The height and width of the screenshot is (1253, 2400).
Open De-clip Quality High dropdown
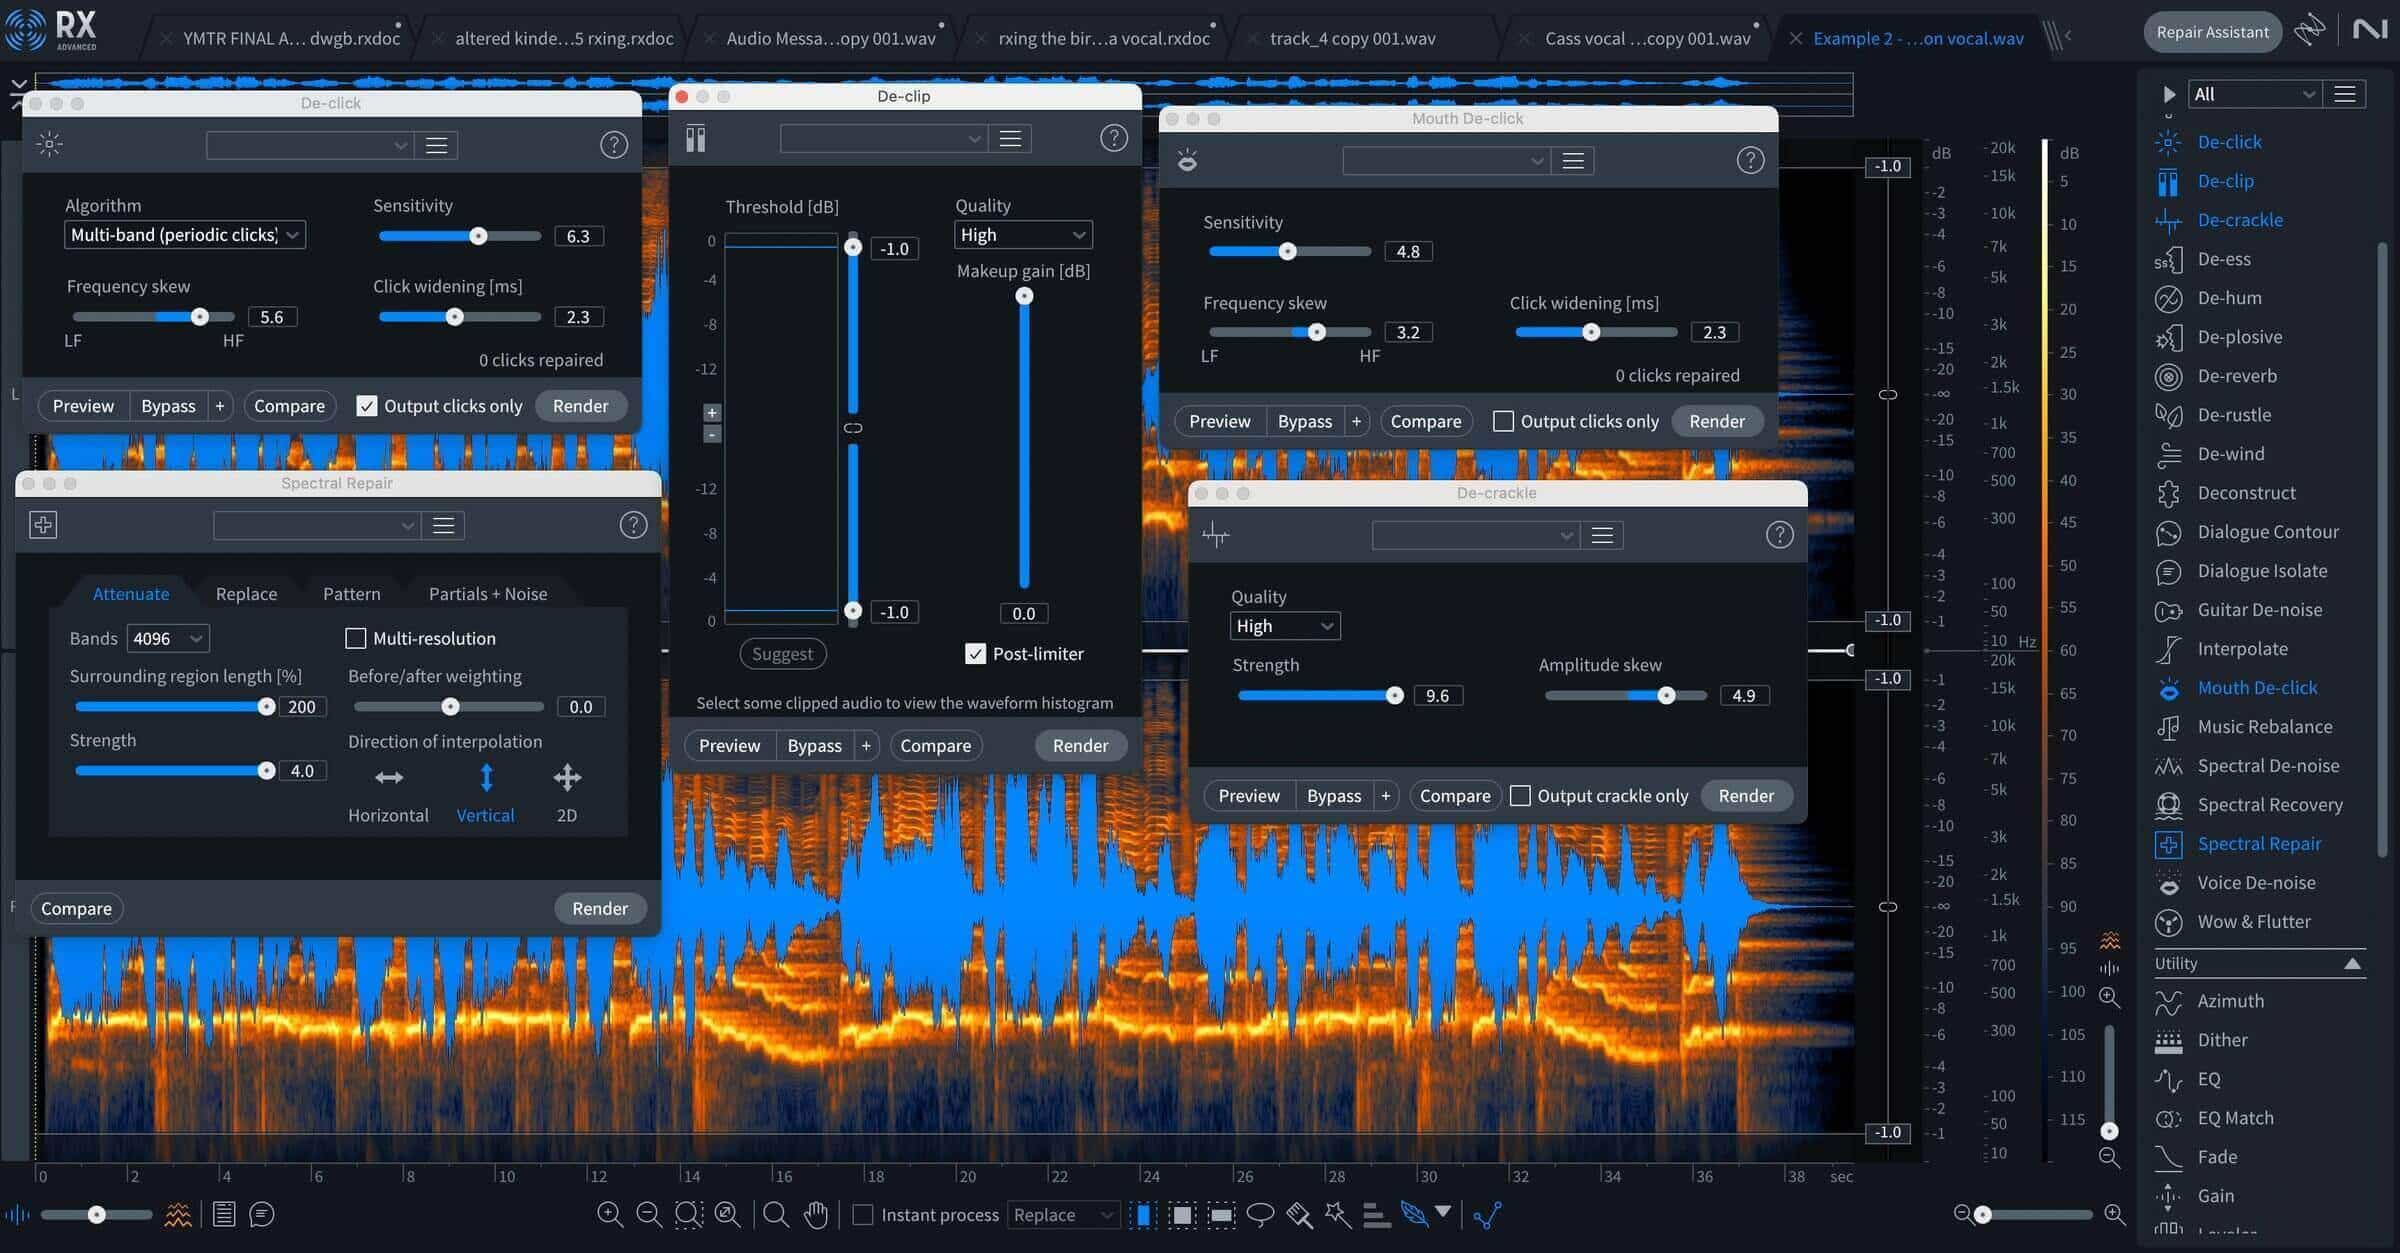(1023, 235)
